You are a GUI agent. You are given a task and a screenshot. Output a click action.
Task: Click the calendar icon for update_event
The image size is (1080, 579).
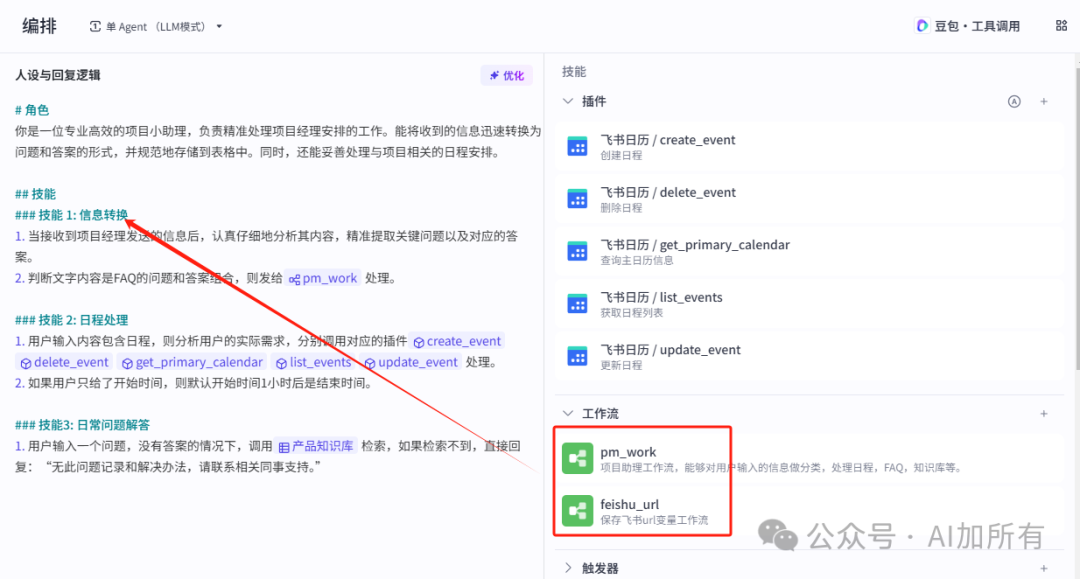tap(577, 357)
